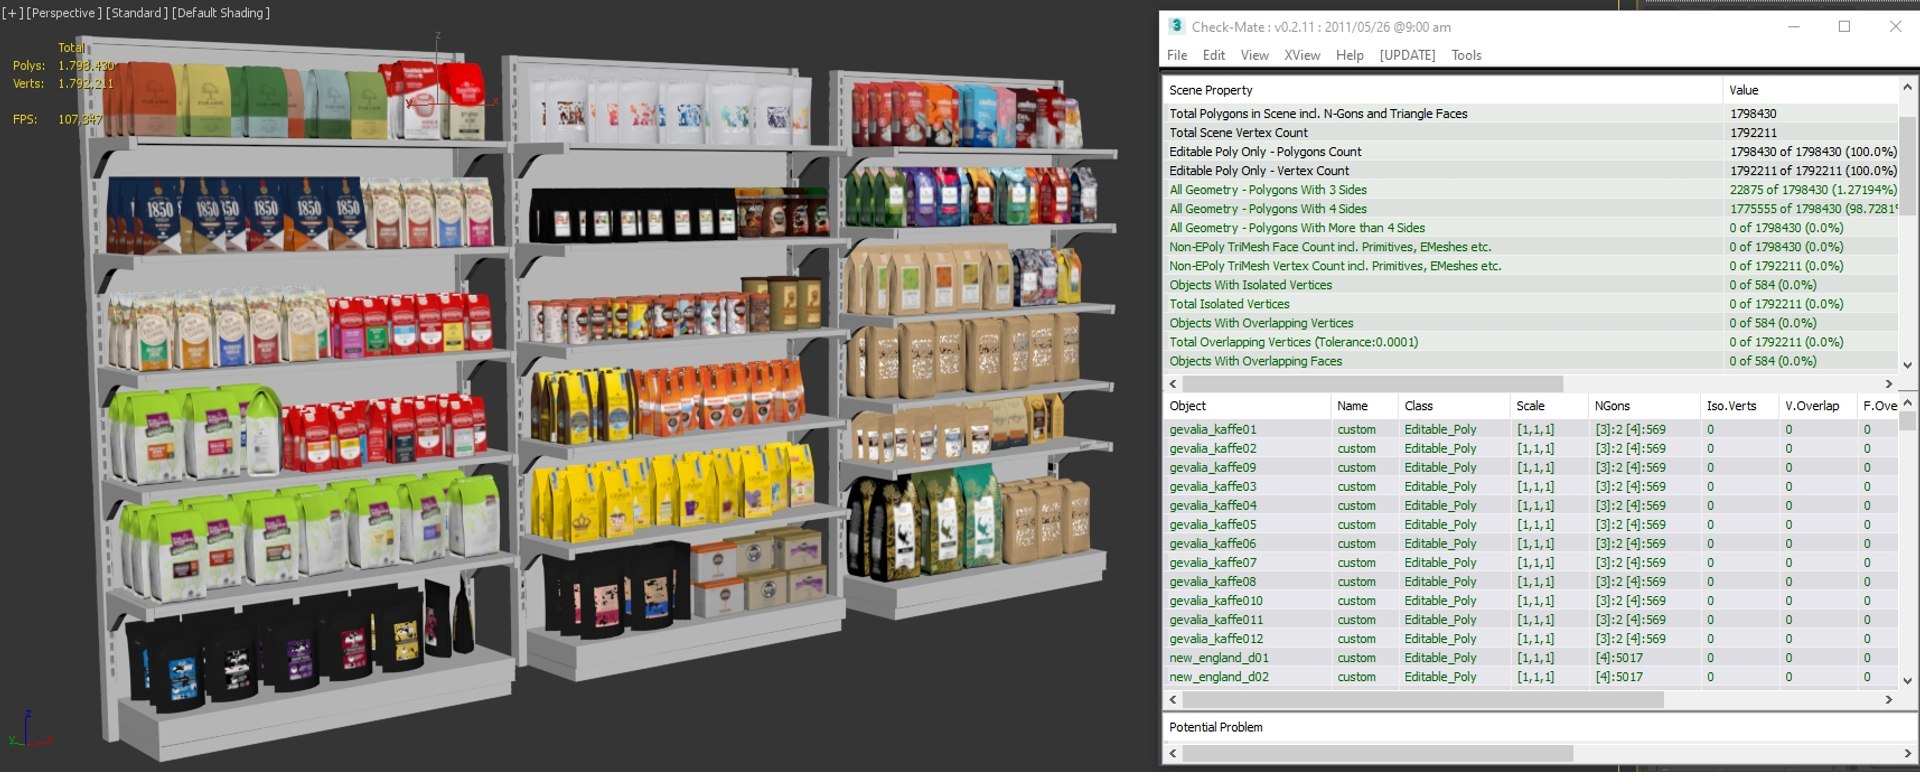Image resolution: width=1920 pixels, height=772 pixels.
Task: Sort the object list by Scale column
Action: (1548, 406)
